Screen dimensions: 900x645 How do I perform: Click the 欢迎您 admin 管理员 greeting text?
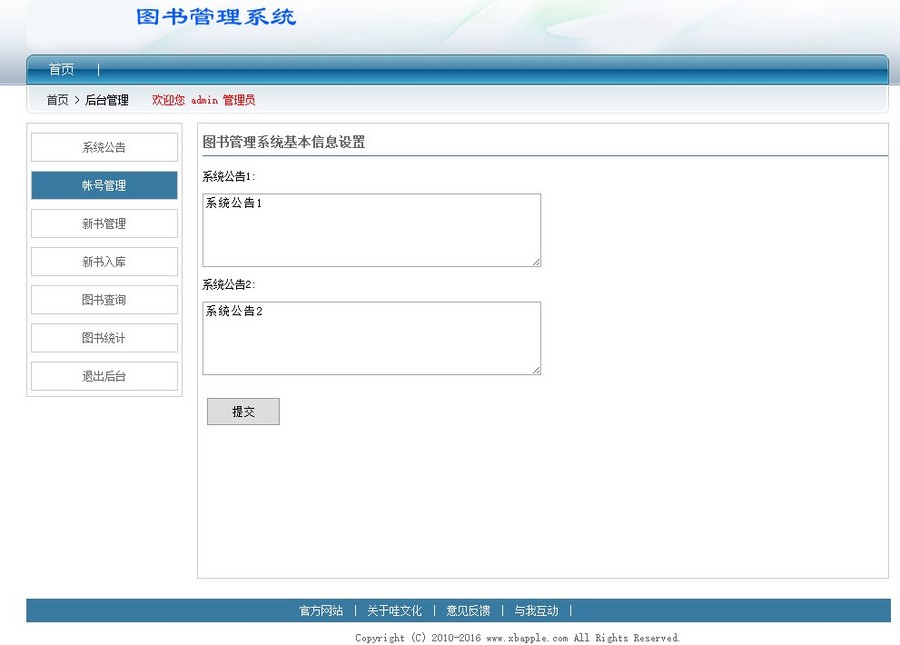pos(203,100)
